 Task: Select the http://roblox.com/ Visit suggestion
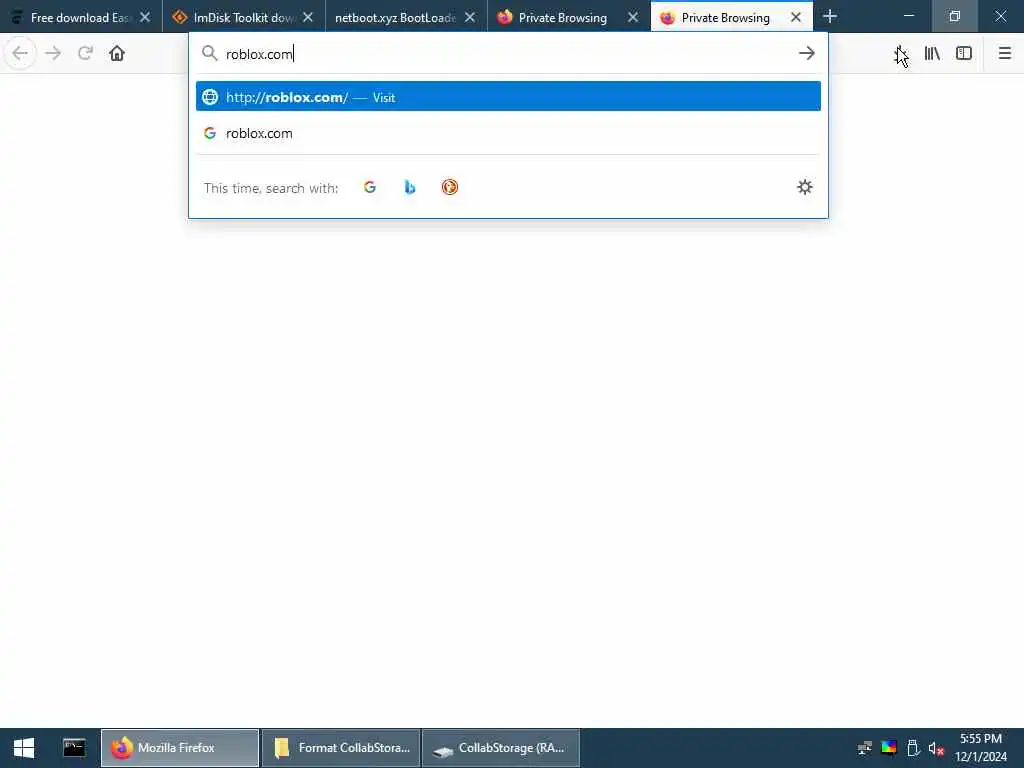[x=508, y=97]
